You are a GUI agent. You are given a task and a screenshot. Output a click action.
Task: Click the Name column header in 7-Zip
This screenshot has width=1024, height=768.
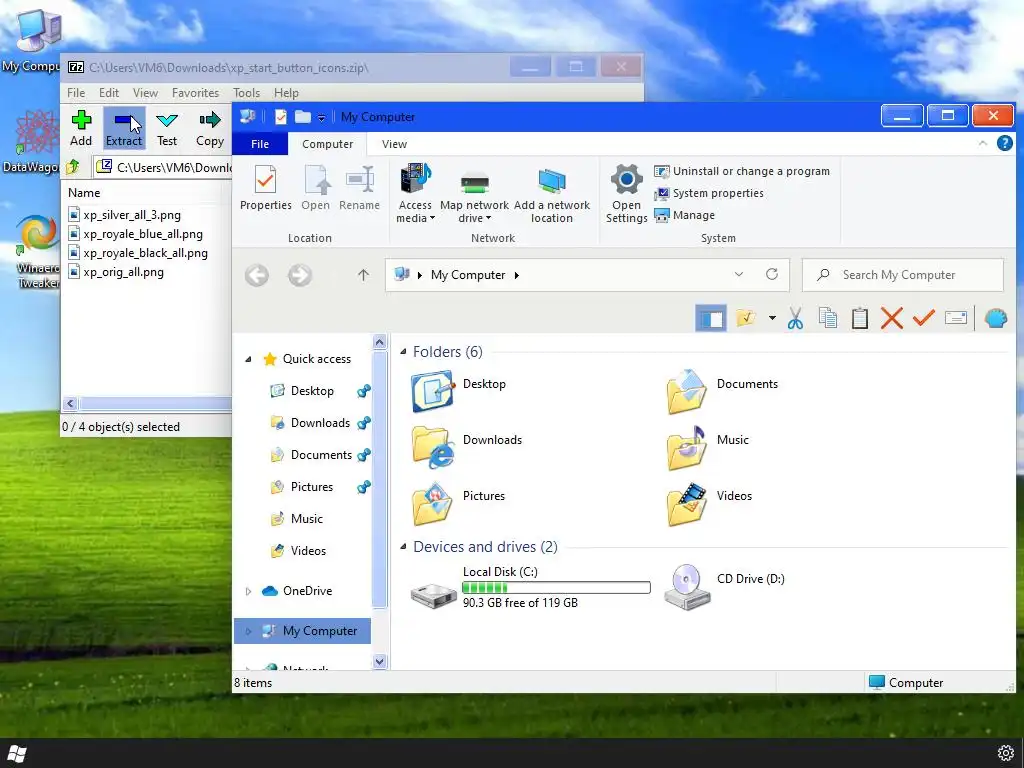pyautogui.click(x=84, y=193)
